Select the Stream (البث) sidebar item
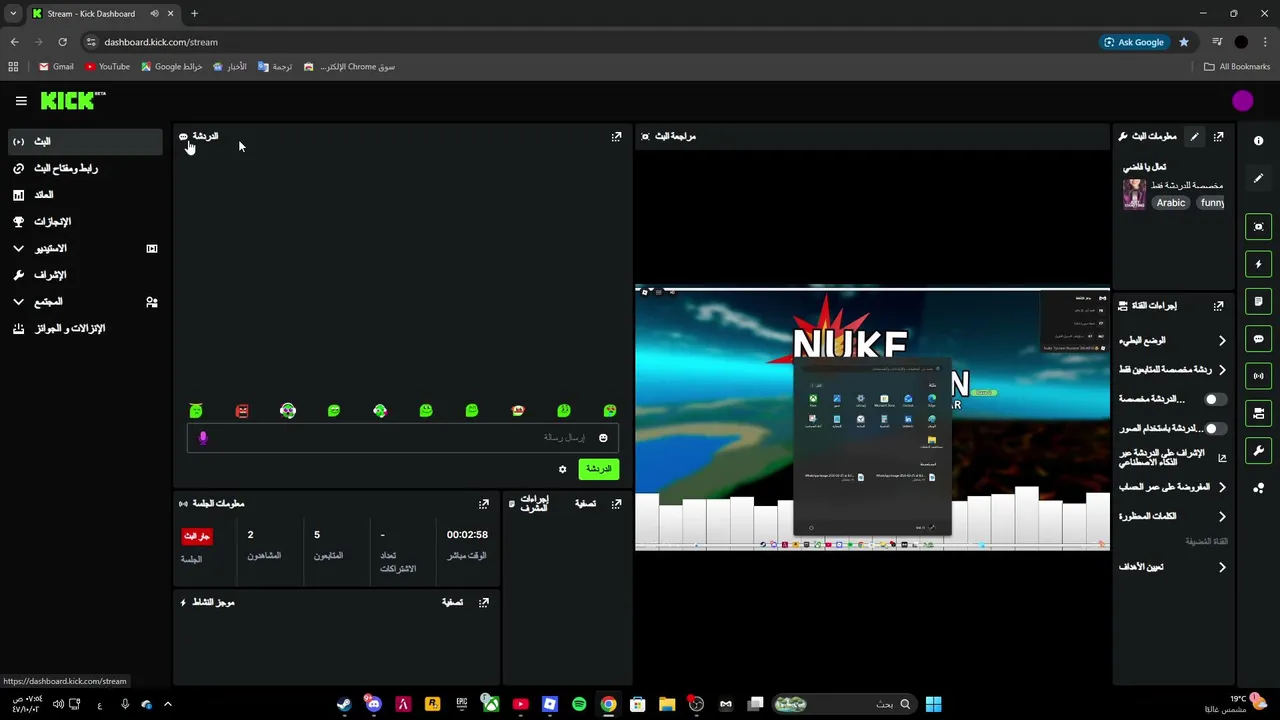 pos(85,142)
